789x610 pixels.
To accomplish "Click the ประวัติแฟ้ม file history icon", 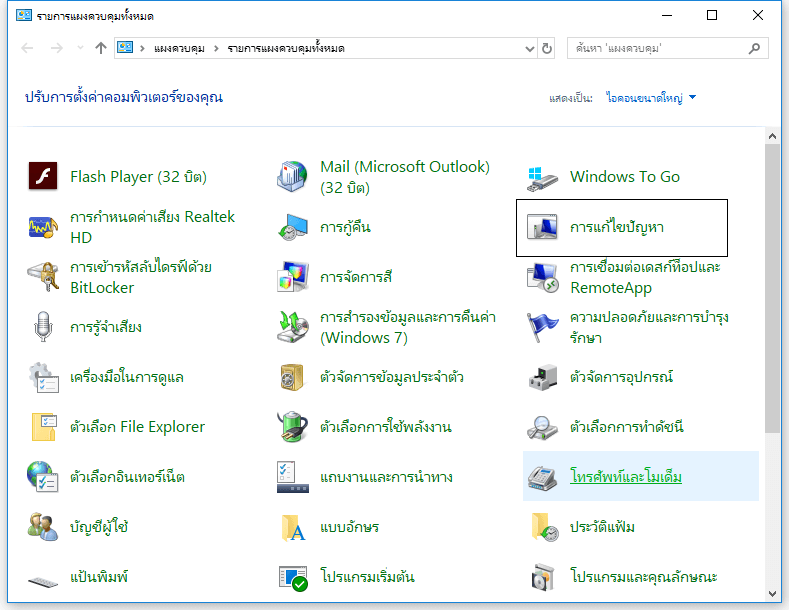I will (544, 527).
